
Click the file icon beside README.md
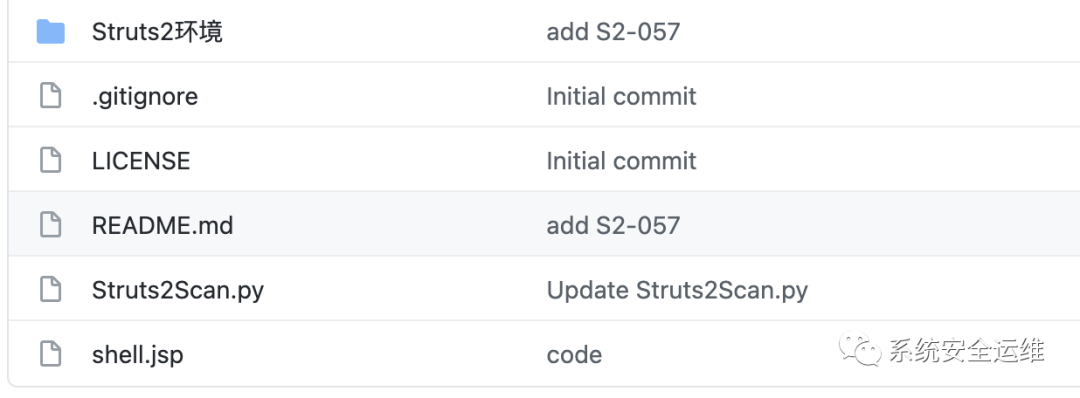(50, 225)
